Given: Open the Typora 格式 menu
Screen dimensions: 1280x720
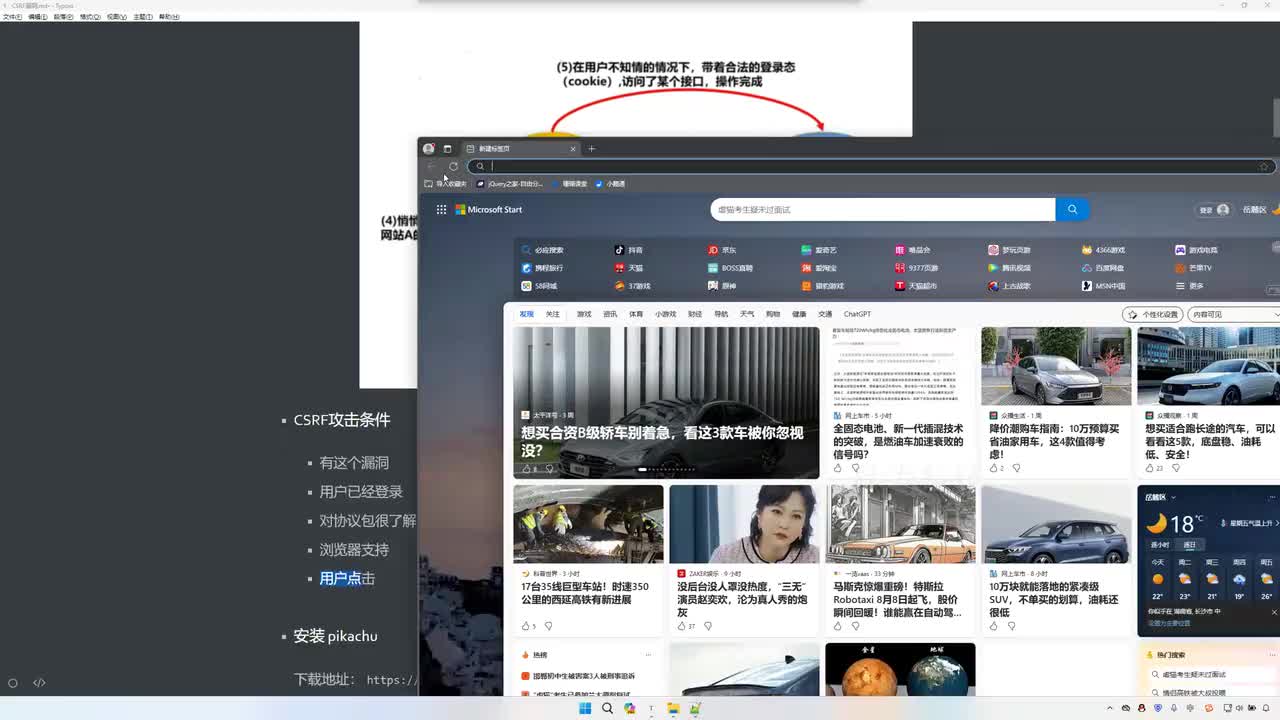Looking at the screenshot, I should pos(90,17).
